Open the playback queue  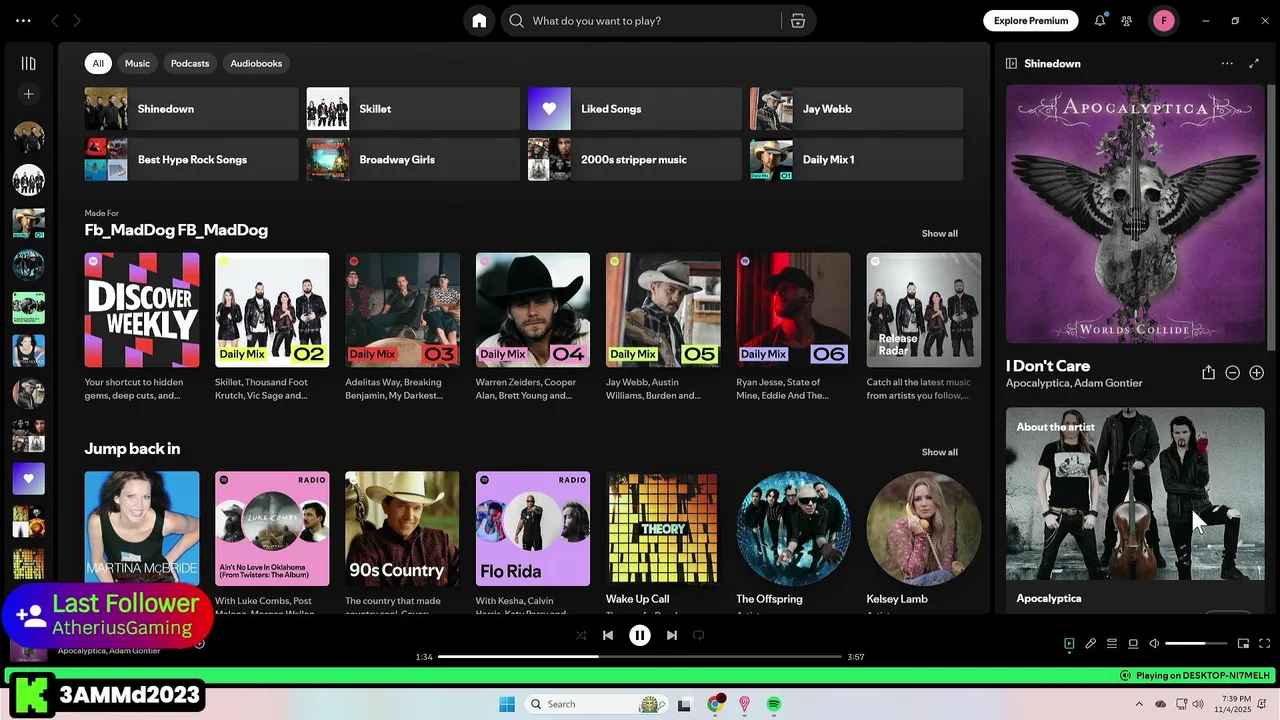click(x=1112, y=644)
